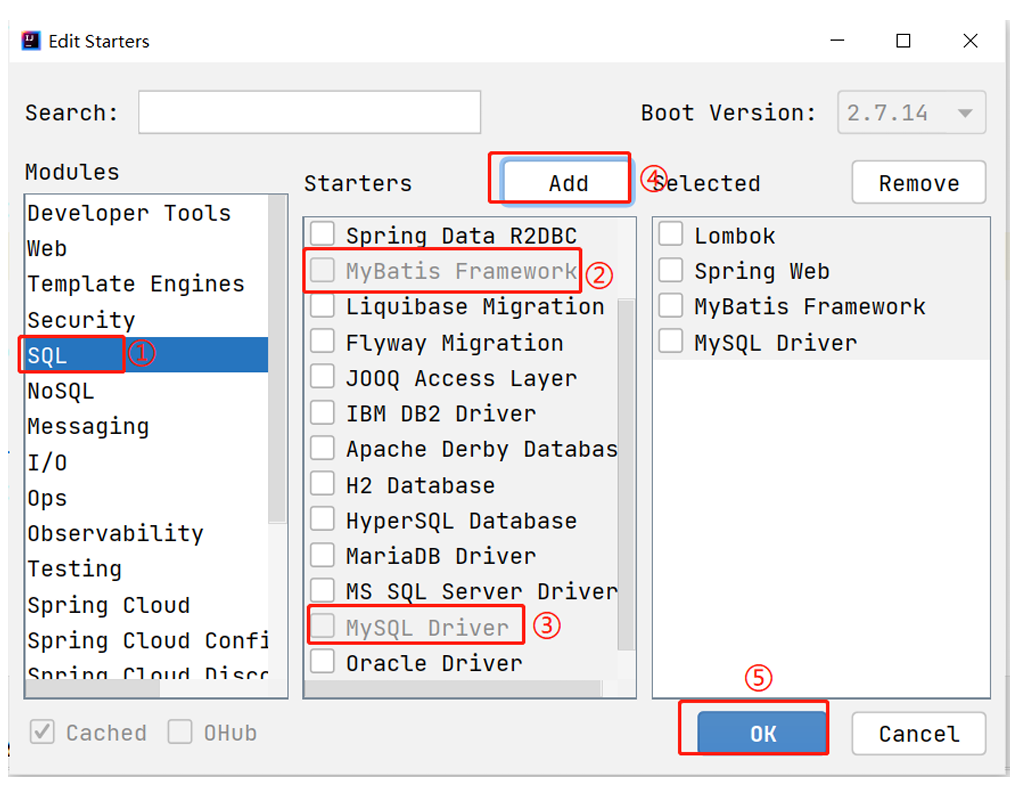Check the MS SQL Server Driver starter
The image size is (1028, 794).
322,590
